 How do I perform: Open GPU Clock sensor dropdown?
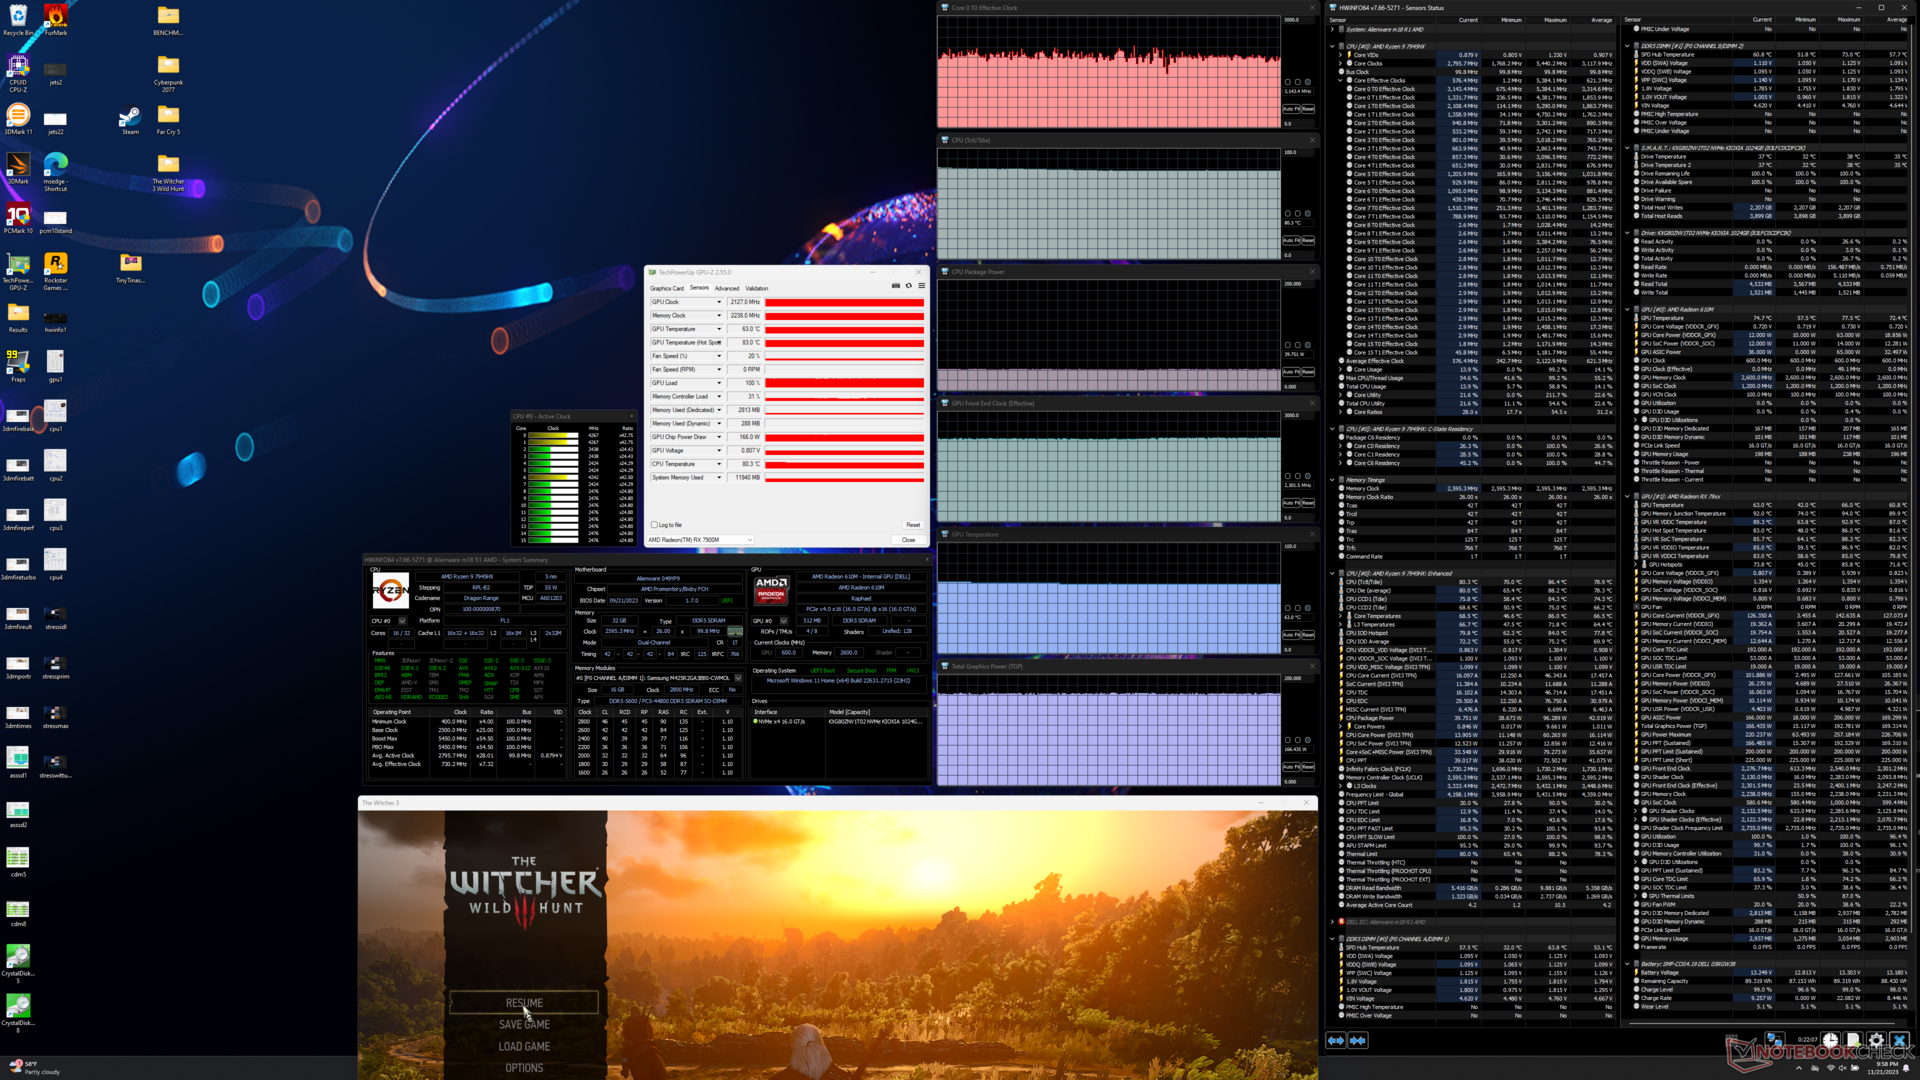coord(718,302)
